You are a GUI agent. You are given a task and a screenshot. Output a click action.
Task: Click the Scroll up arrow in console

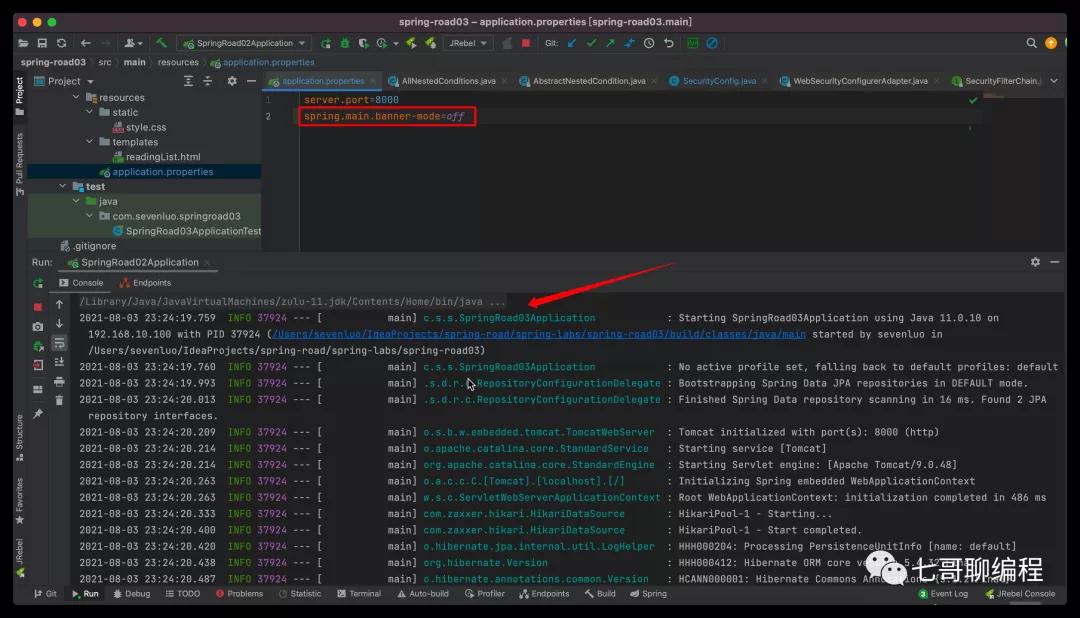[x=59, y=305]
